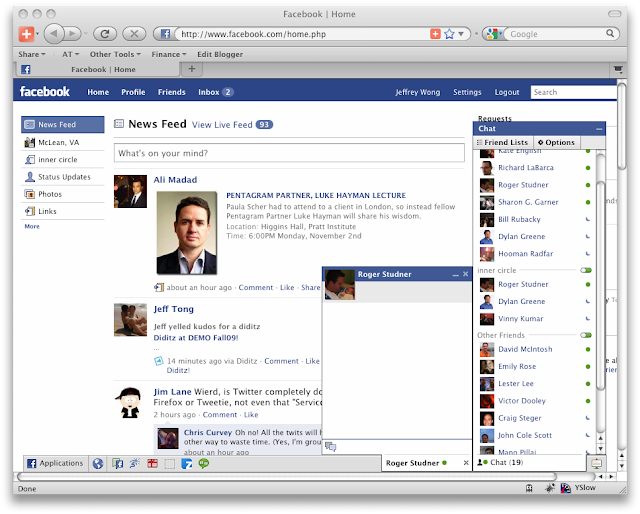
Task: Close the Roger Studner chat window
Action: 465,274
